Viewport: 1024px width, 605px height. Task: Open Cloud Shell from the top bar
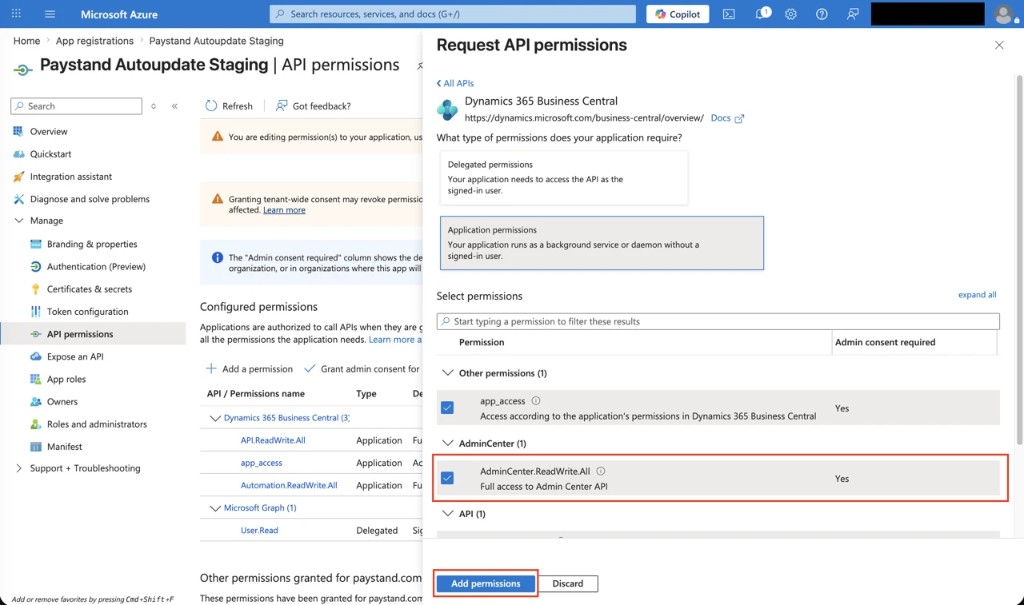(729, 14)
